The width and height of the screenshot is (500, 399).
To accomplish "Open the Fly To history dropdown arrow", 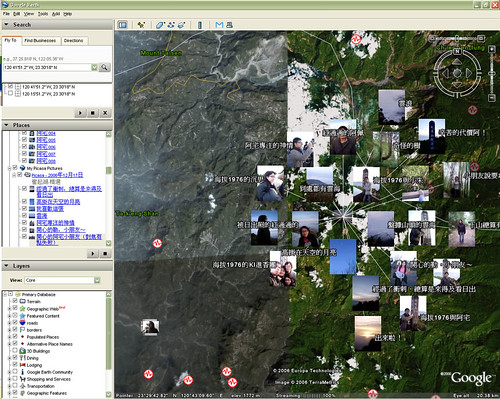I will point(95,67).
